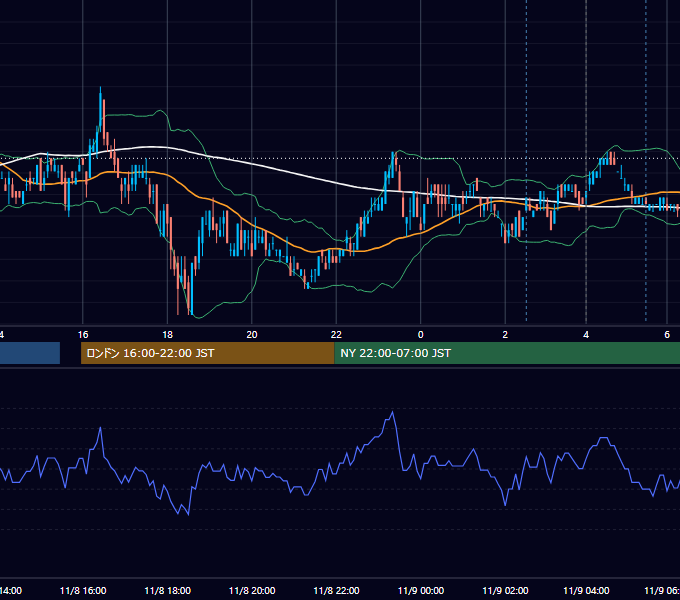The height and width of the screenshot is (600, 680).
Task: Click the '11/9 04:00' label on the lower axis
Action: [586, 590]
